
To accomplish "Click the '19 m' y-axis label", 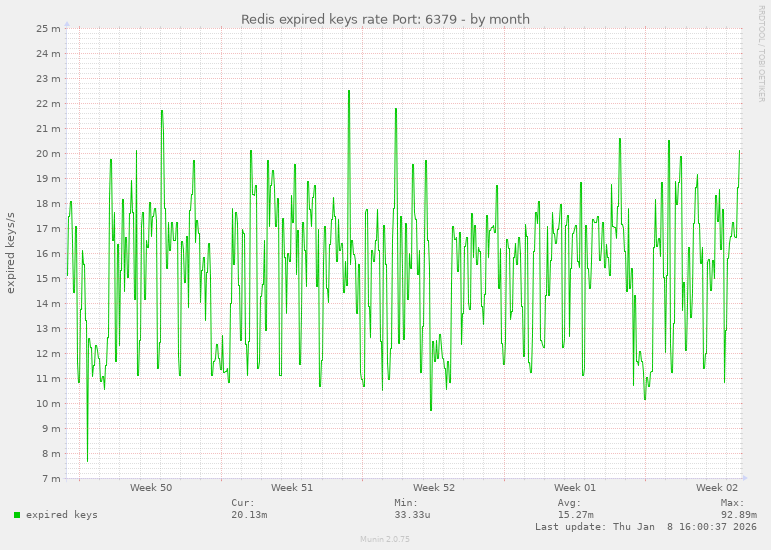I will coord(48,179).
